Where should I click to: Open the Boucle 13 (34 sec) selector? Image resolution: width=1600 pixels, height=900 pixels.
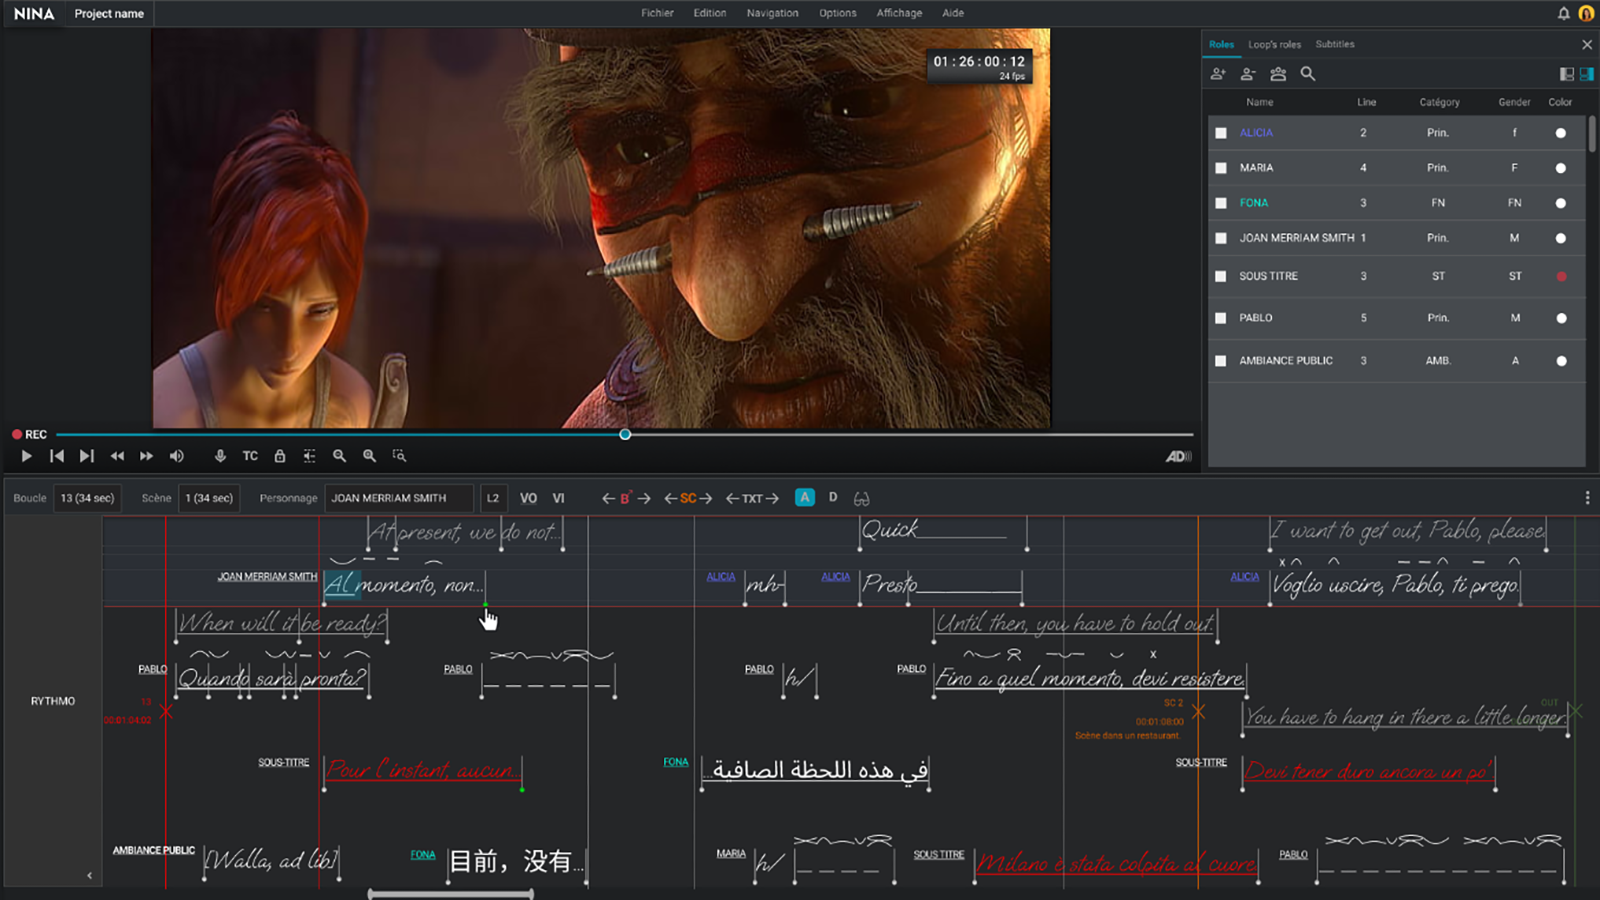[87, 498]
